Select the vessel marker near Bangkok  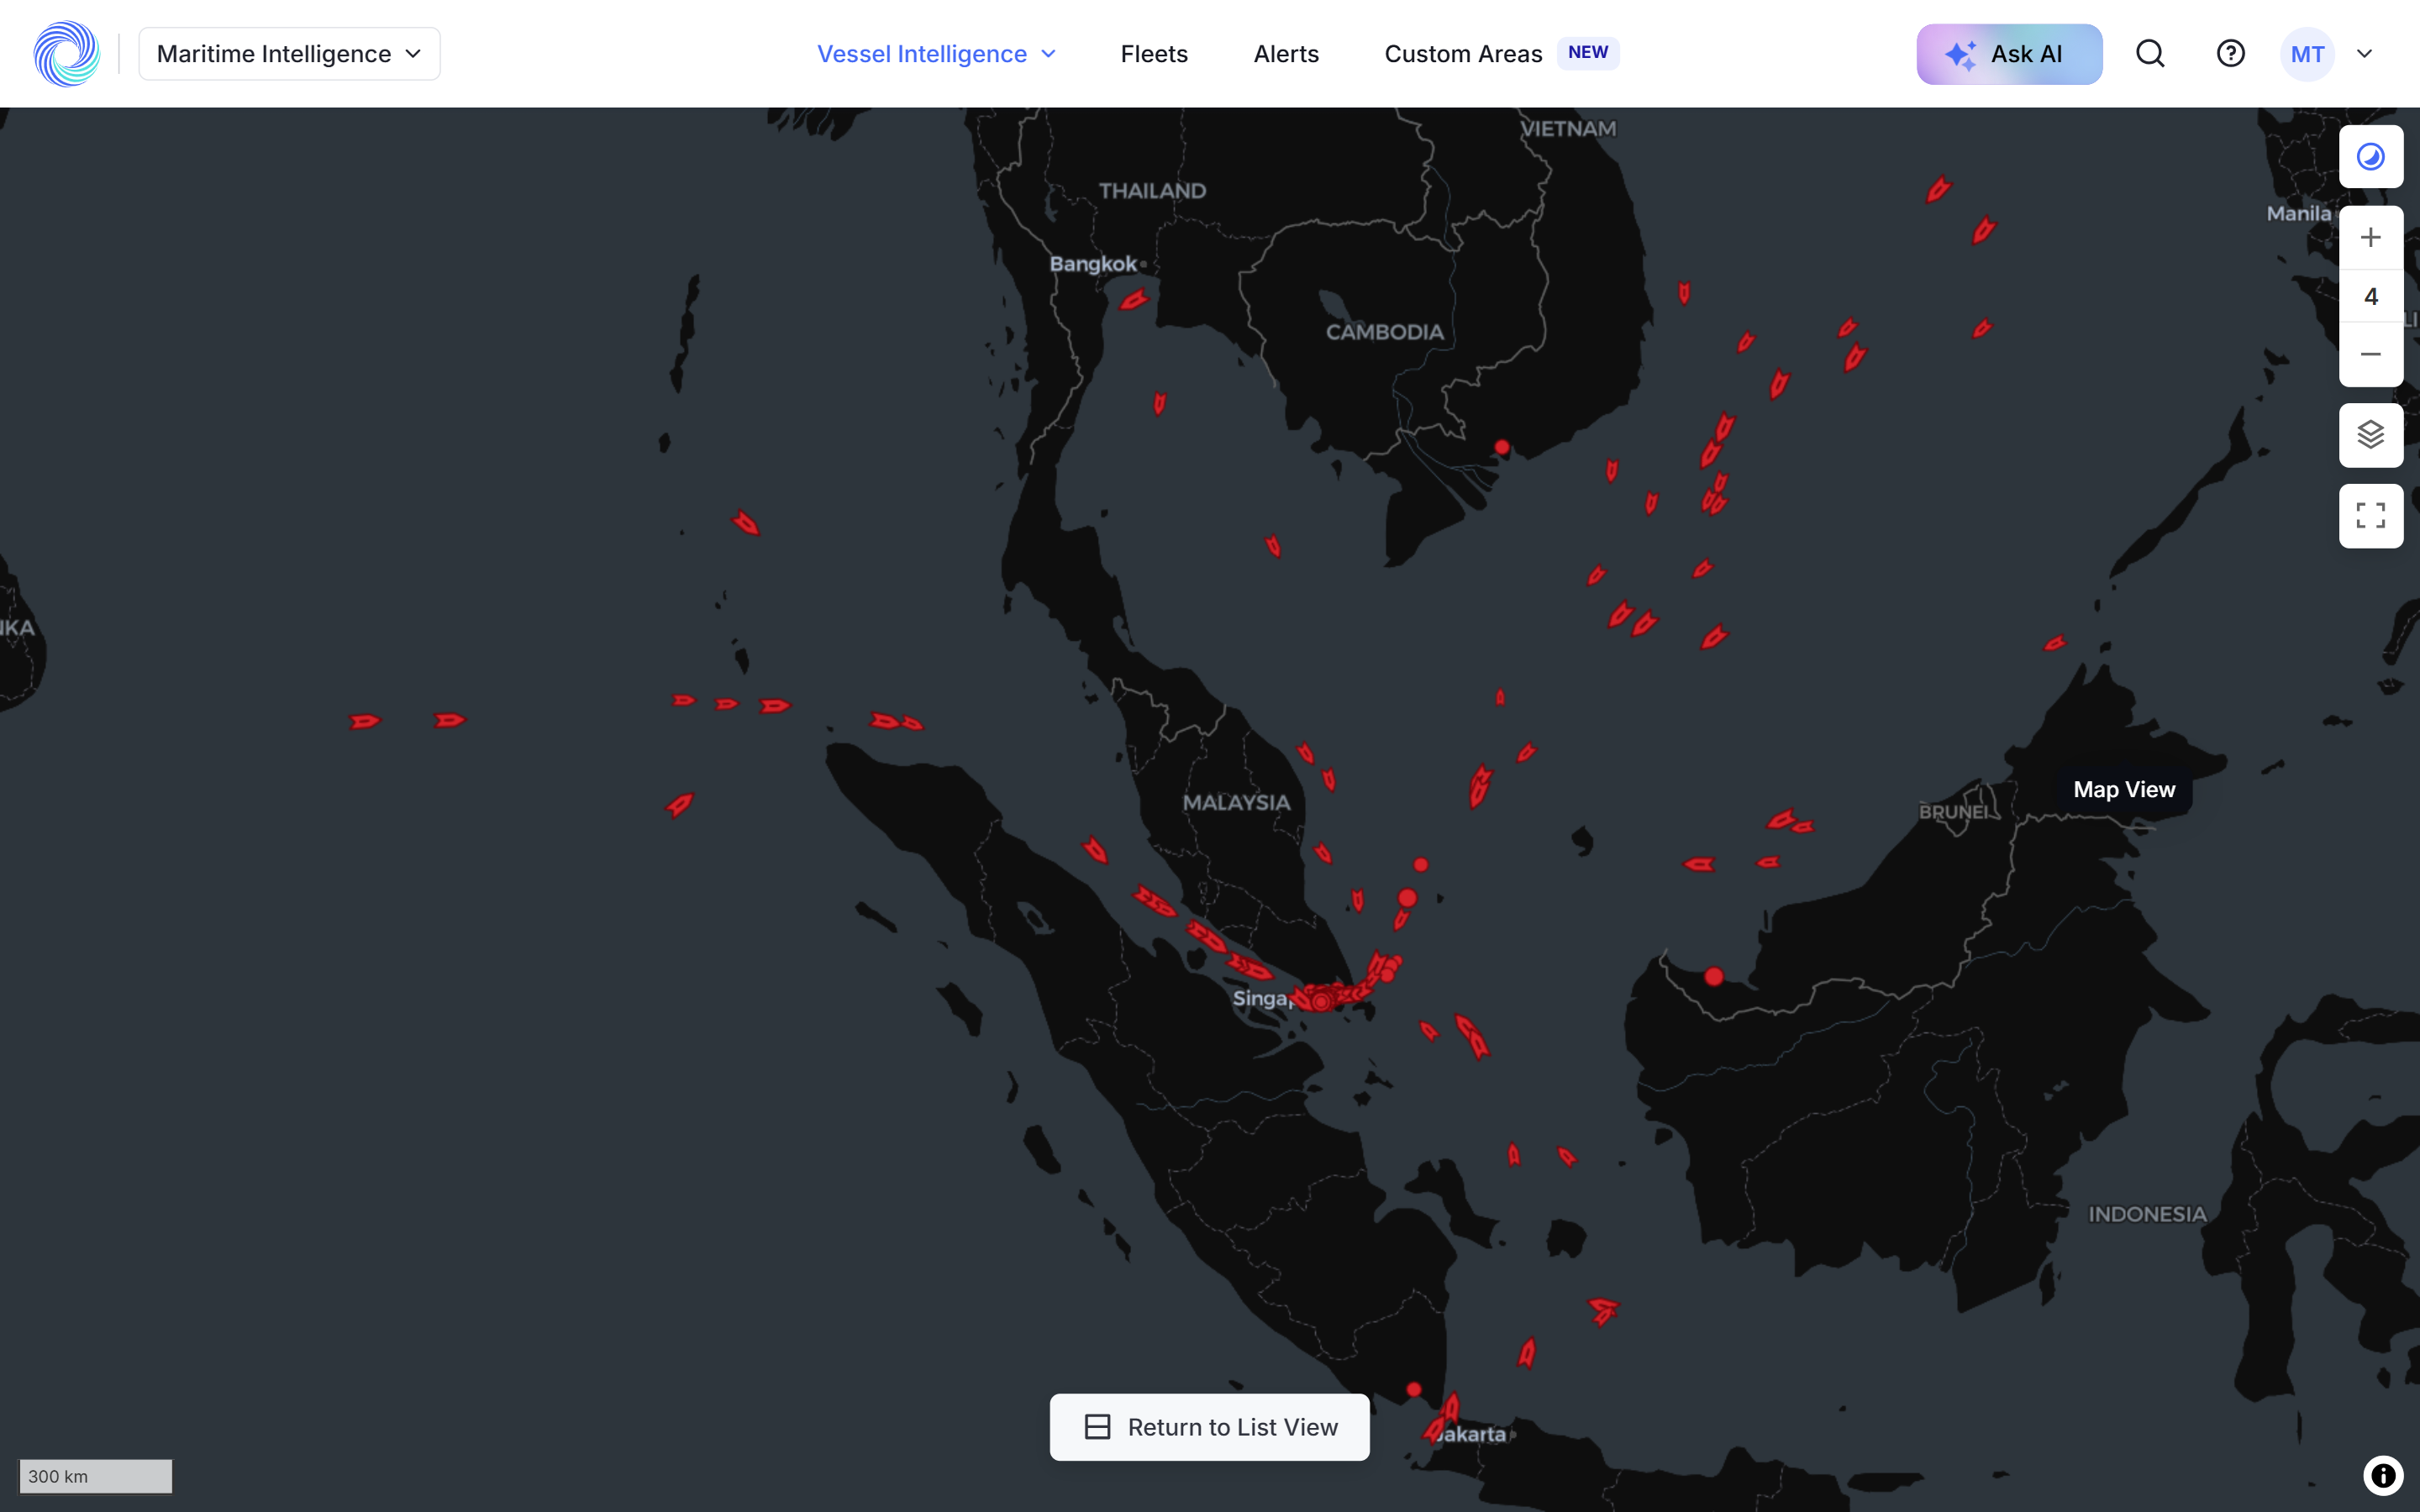pyautogui.click(x=1133, y=299)
